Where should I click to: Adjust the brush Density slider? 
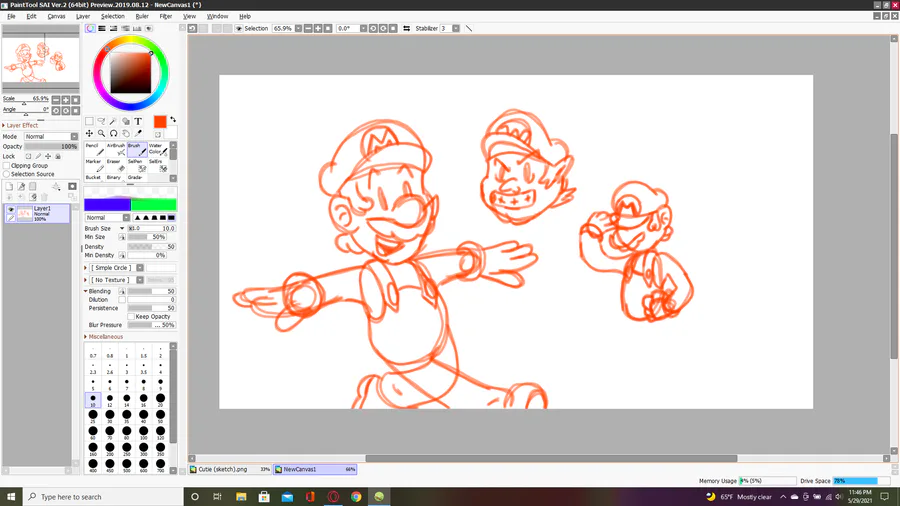click(x=151, y=247)
